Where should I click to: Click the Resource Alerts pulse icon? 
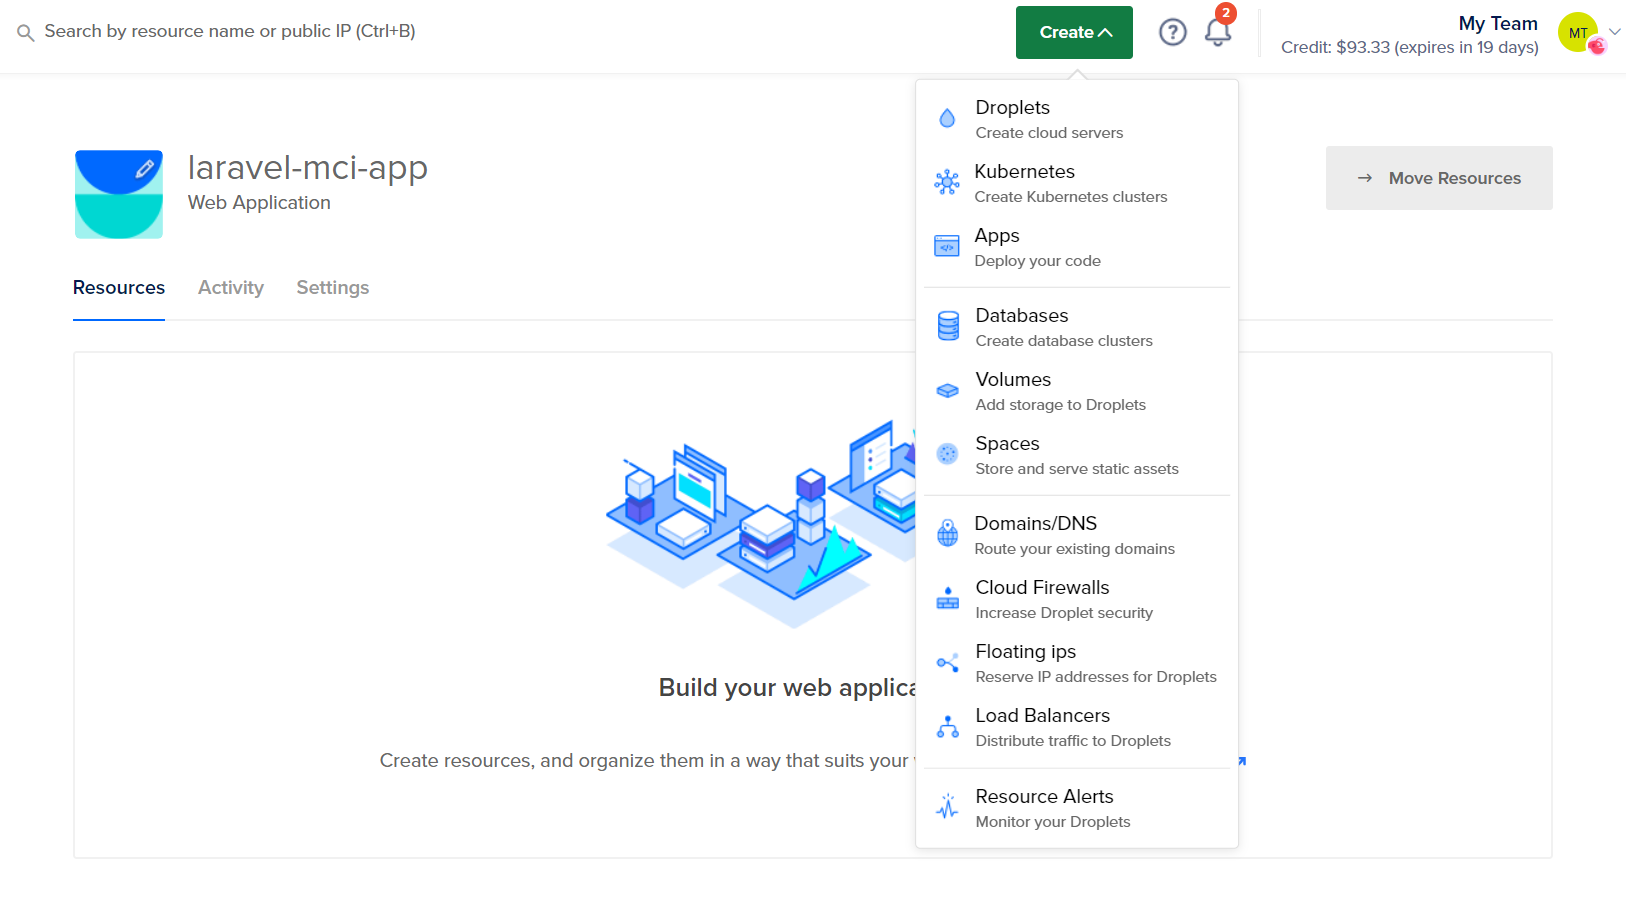(947, 806)
